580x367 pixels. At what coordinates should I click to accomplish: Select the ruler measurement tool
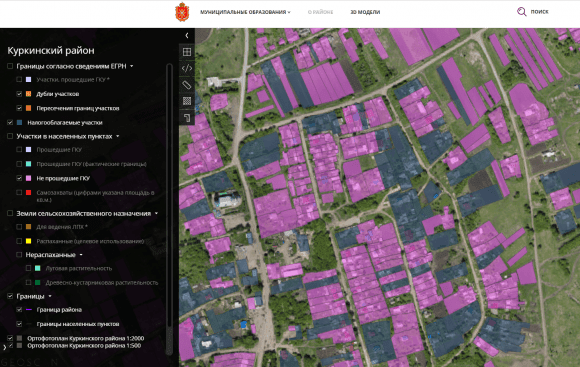187,85
